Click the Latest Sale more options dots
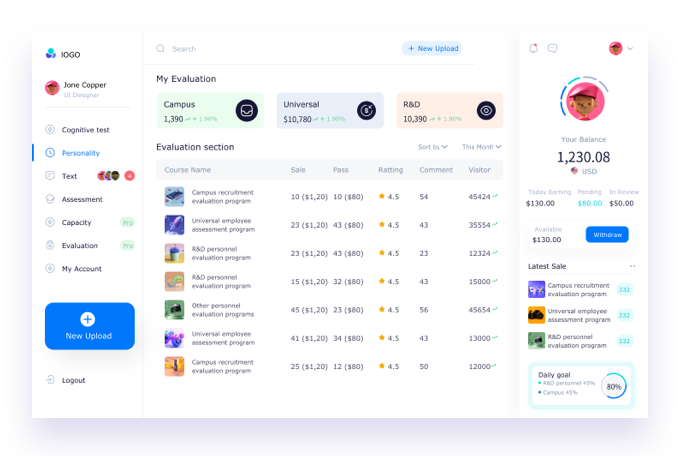This screenshot has height=456, width=680. coord(632,266)
